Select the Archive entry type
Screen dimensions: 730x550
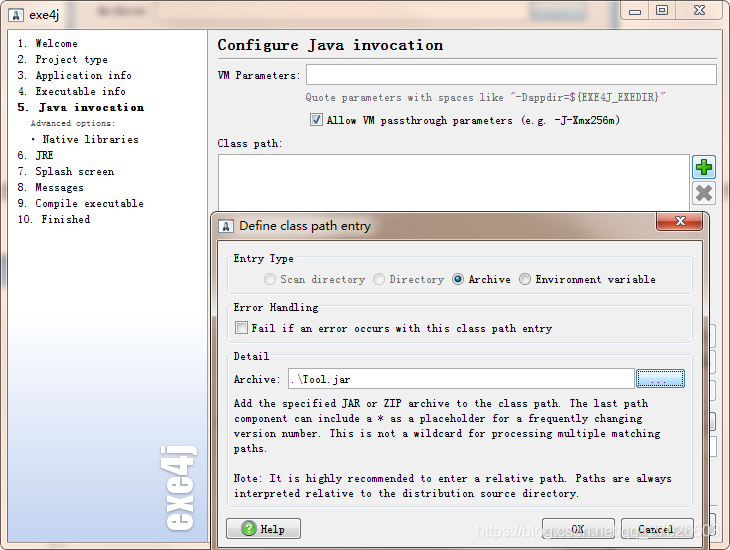(x=458, y=279)
